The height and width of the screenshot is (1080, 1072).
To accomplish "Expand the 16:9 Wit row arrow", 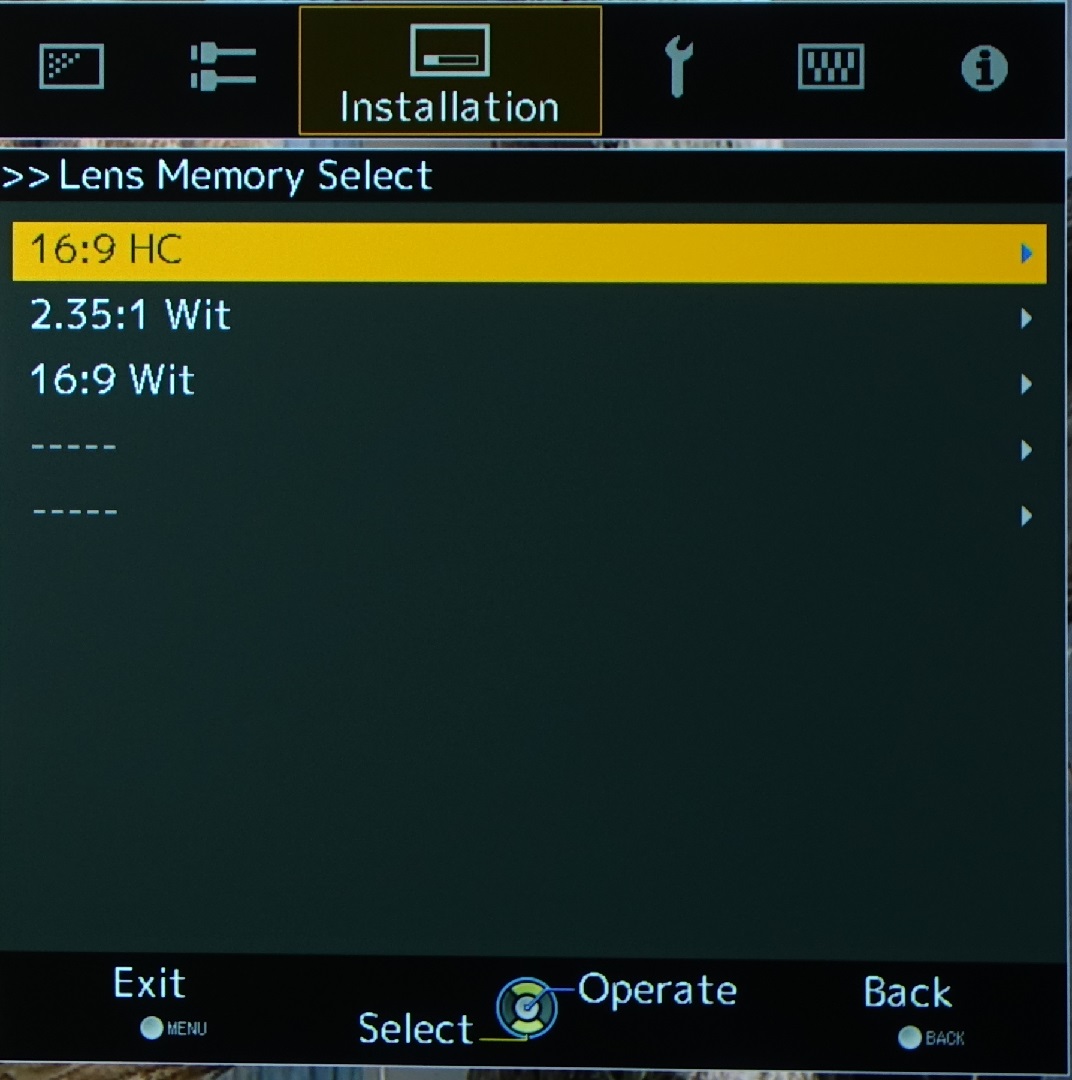I will (x=1027, y=384).
